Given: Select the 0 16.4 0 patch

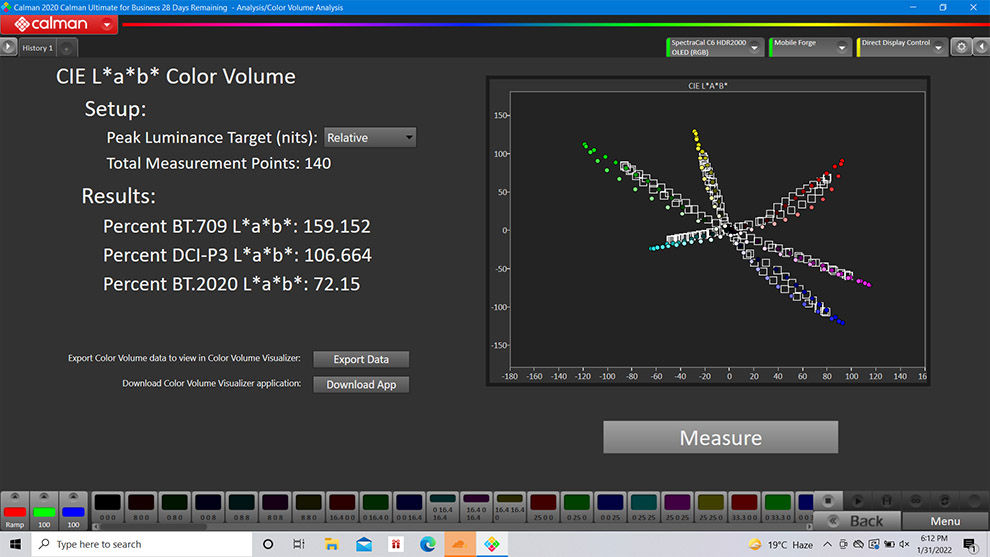Looking at the screenshot, I should (x=375, y=507).
